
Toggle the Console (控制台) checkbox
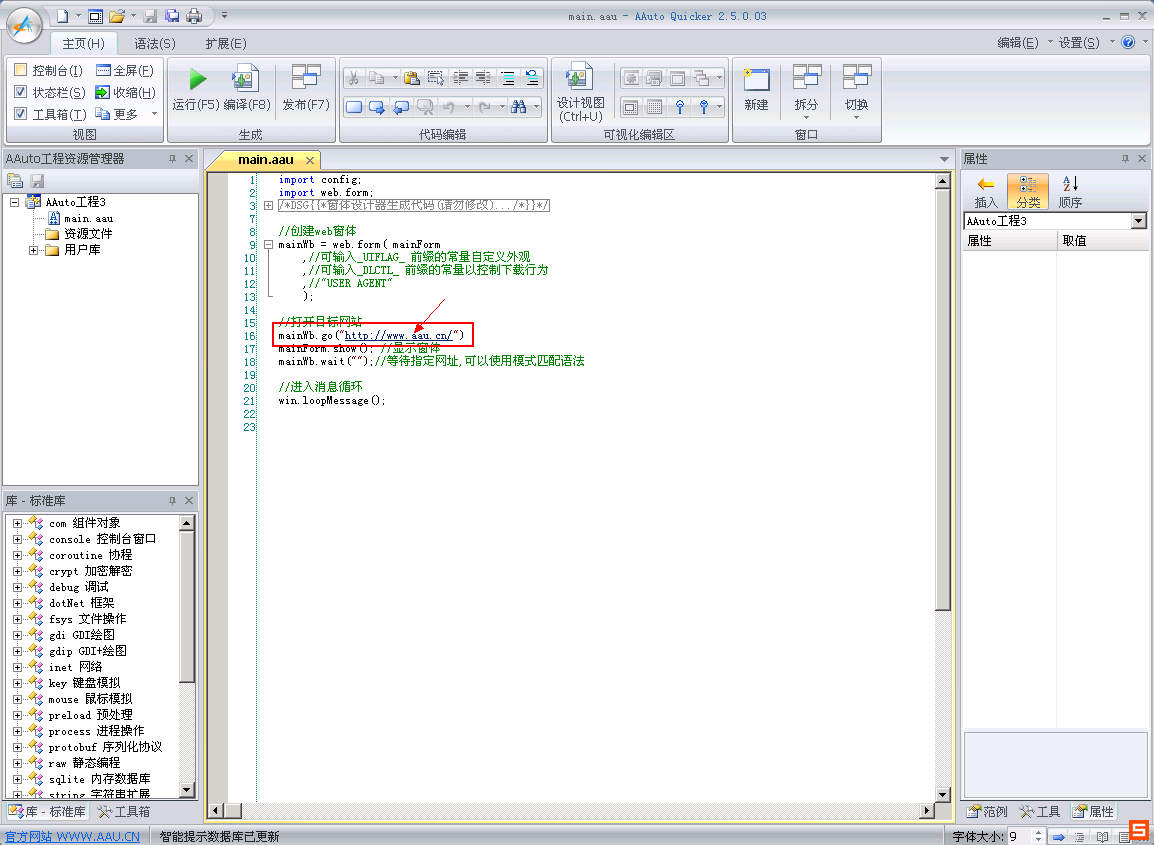21,70
